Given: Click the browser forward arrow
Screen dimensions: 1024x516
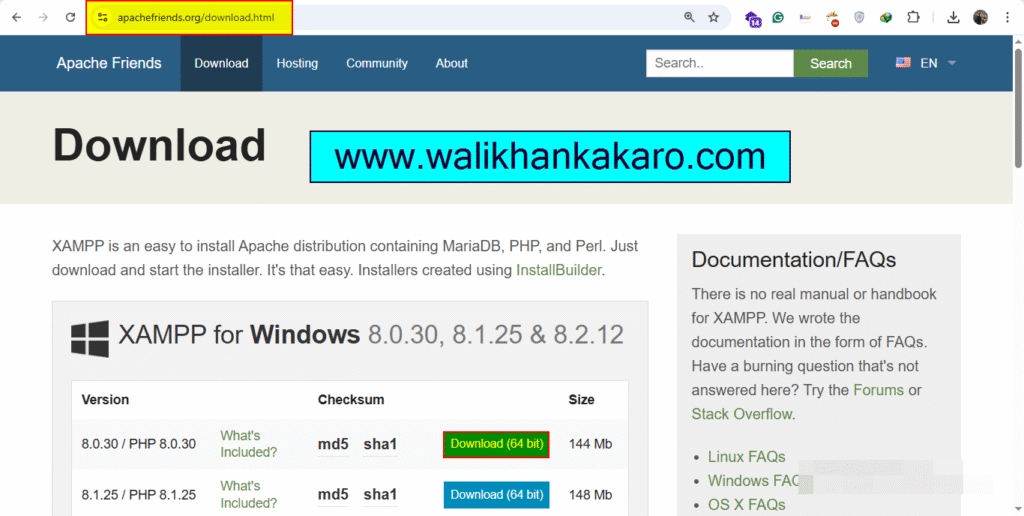Looking at the screenshot, I should pyautogui.click(x=43, y=18).
